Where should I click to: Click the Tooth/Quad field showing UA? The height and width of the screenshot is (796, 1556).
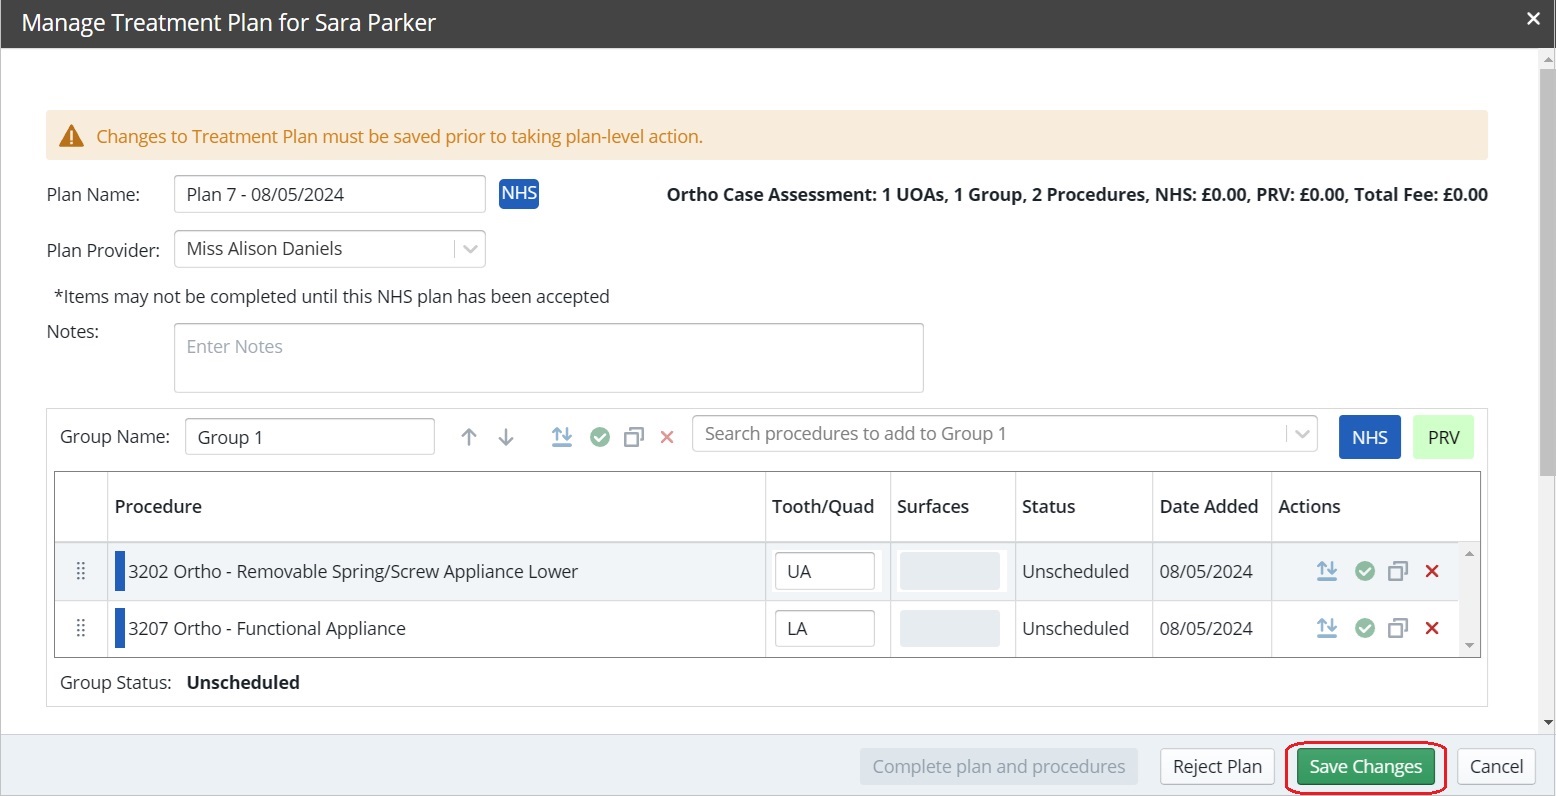(824, 571)
